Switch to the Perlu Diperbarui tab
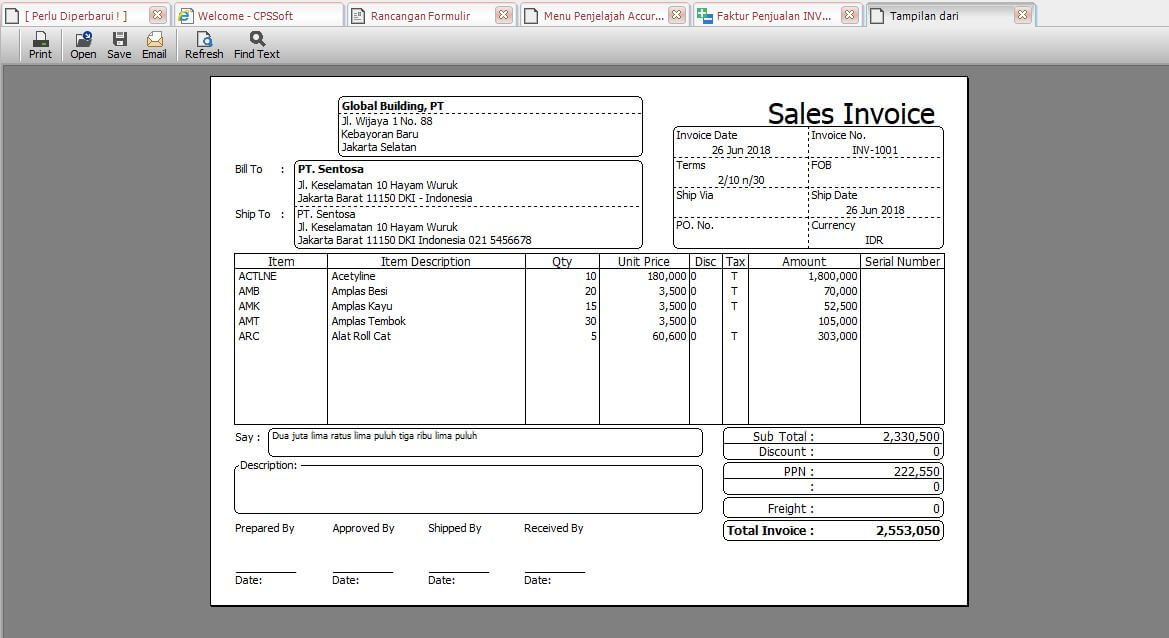This screenshot has height=638, width=1169. (x=76, y=16)
